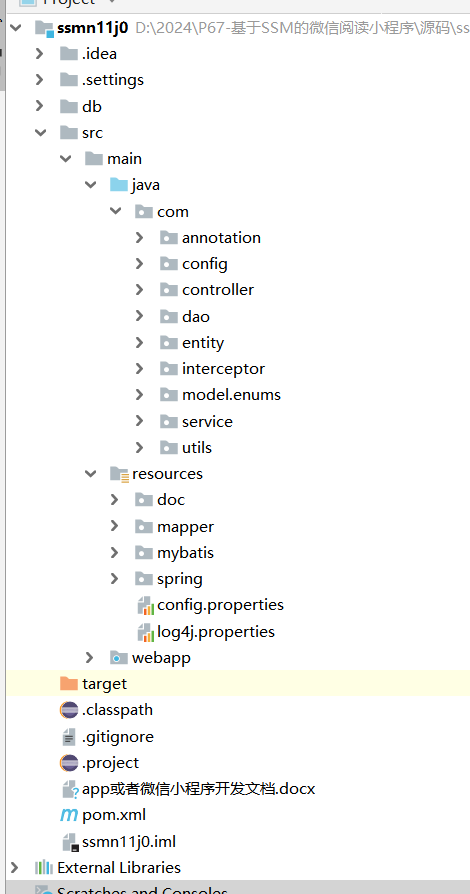
Task: Collapse the src folder
Action: coord(40,132)
